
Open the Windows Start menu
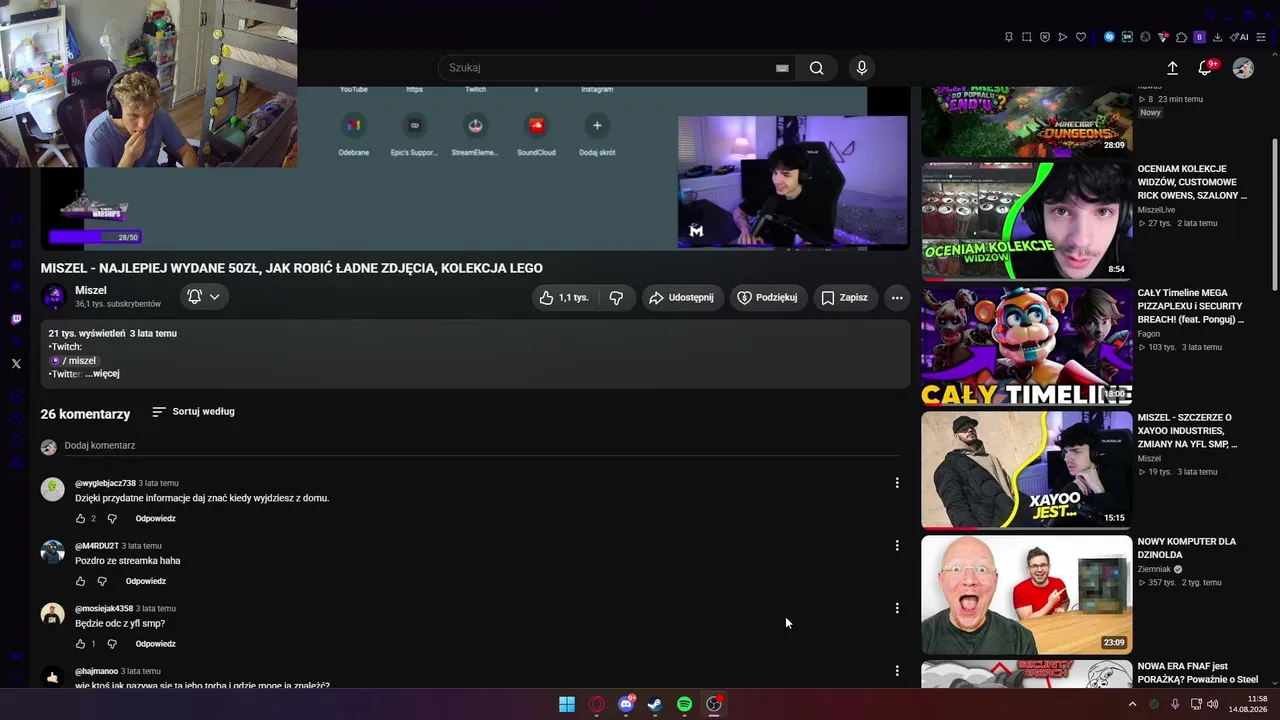[x=567, y=704]
